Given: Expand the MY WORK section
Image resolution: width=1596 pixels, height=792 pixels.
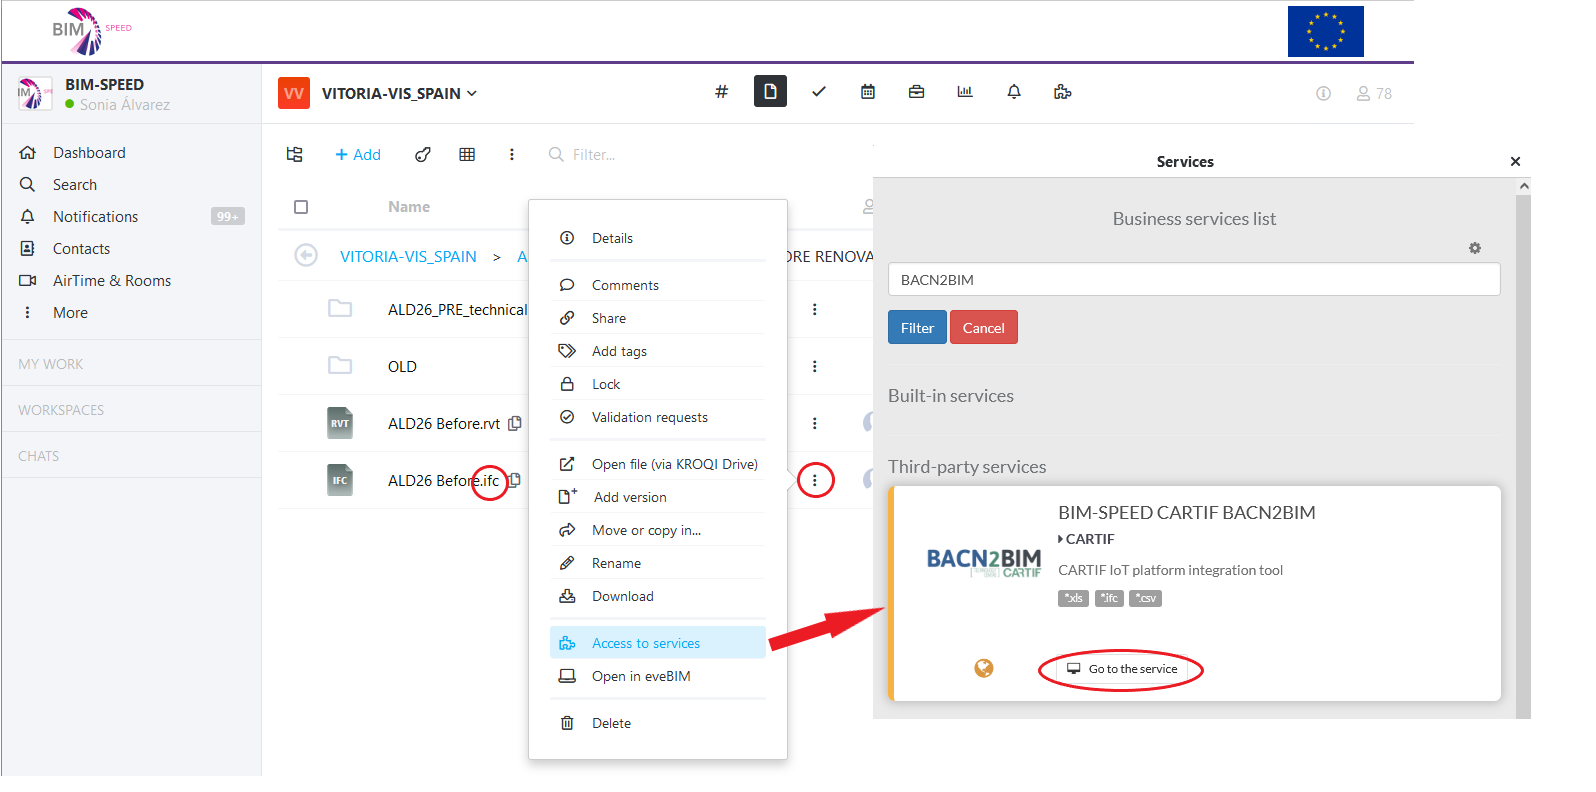Looking at the screenshot, I should (x=51, y=364).
